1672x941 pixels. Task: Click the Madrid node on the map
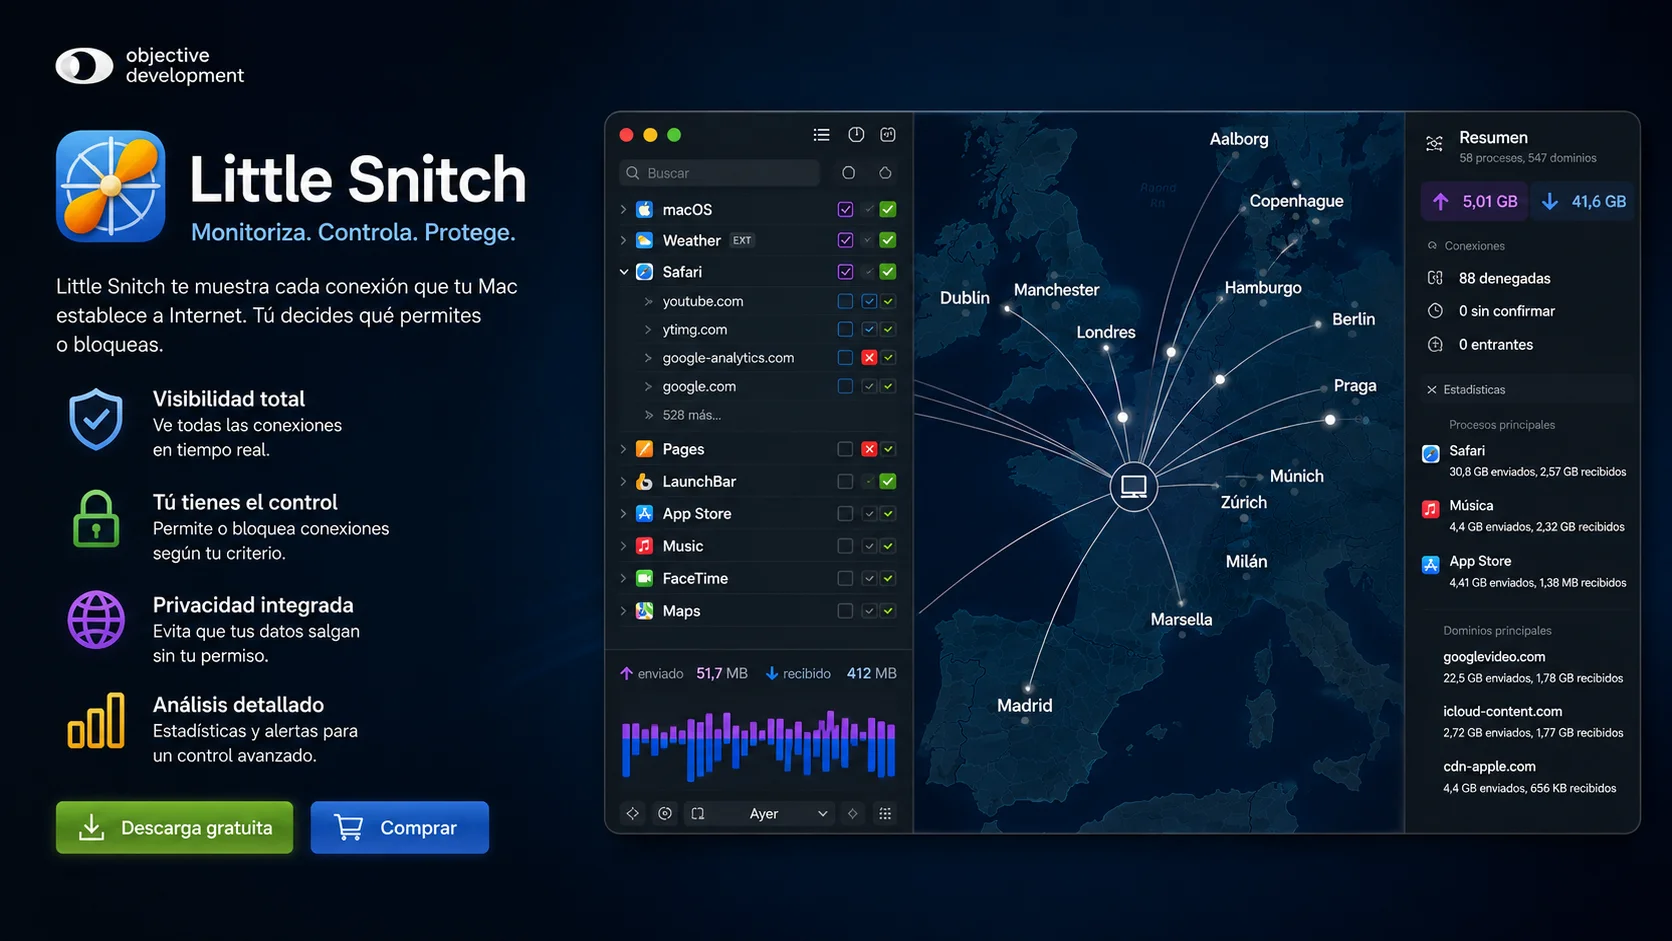coord(1027,688)
